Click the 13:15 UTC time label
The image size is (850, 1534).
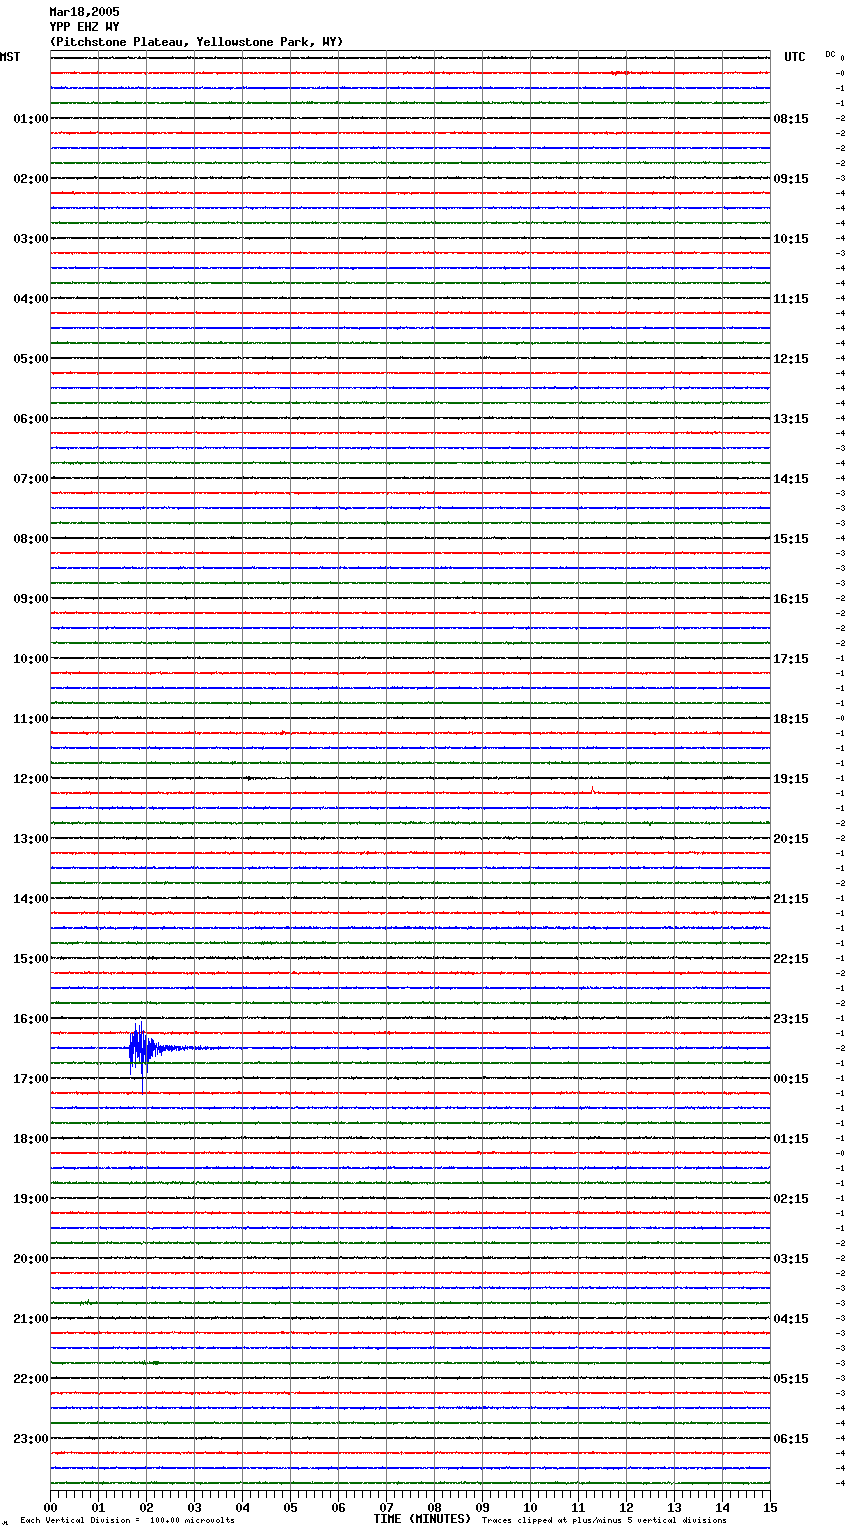pyautogui.click(x=791, y=419)
